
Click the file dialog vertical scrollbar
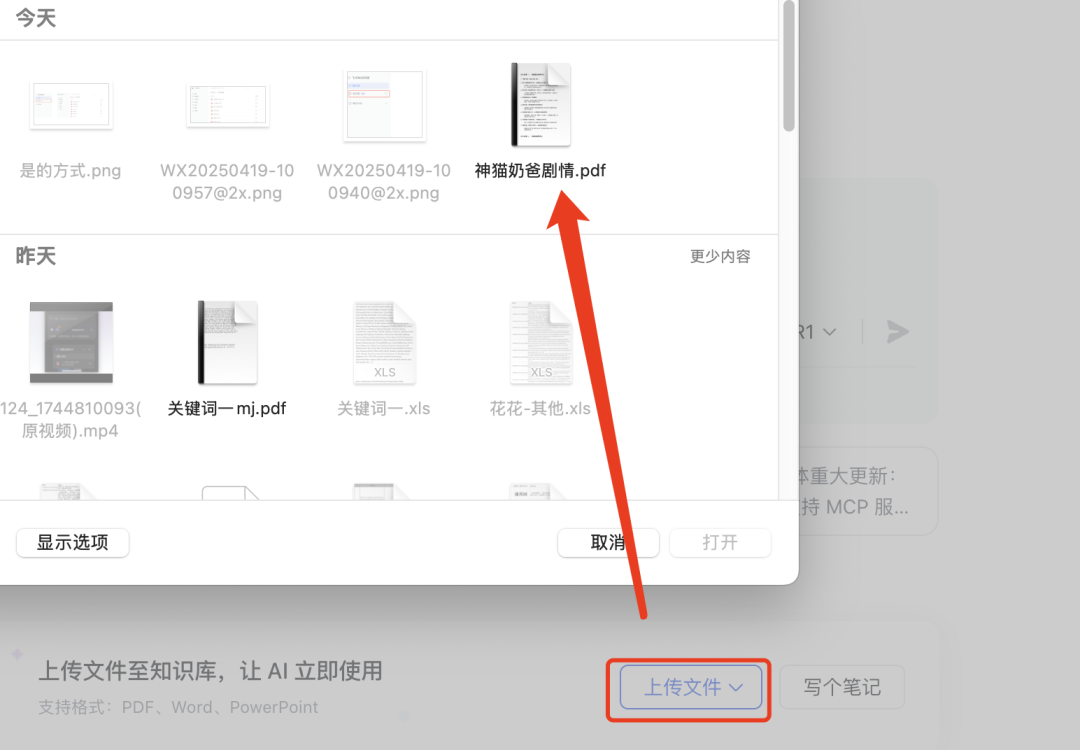(788, 65)
